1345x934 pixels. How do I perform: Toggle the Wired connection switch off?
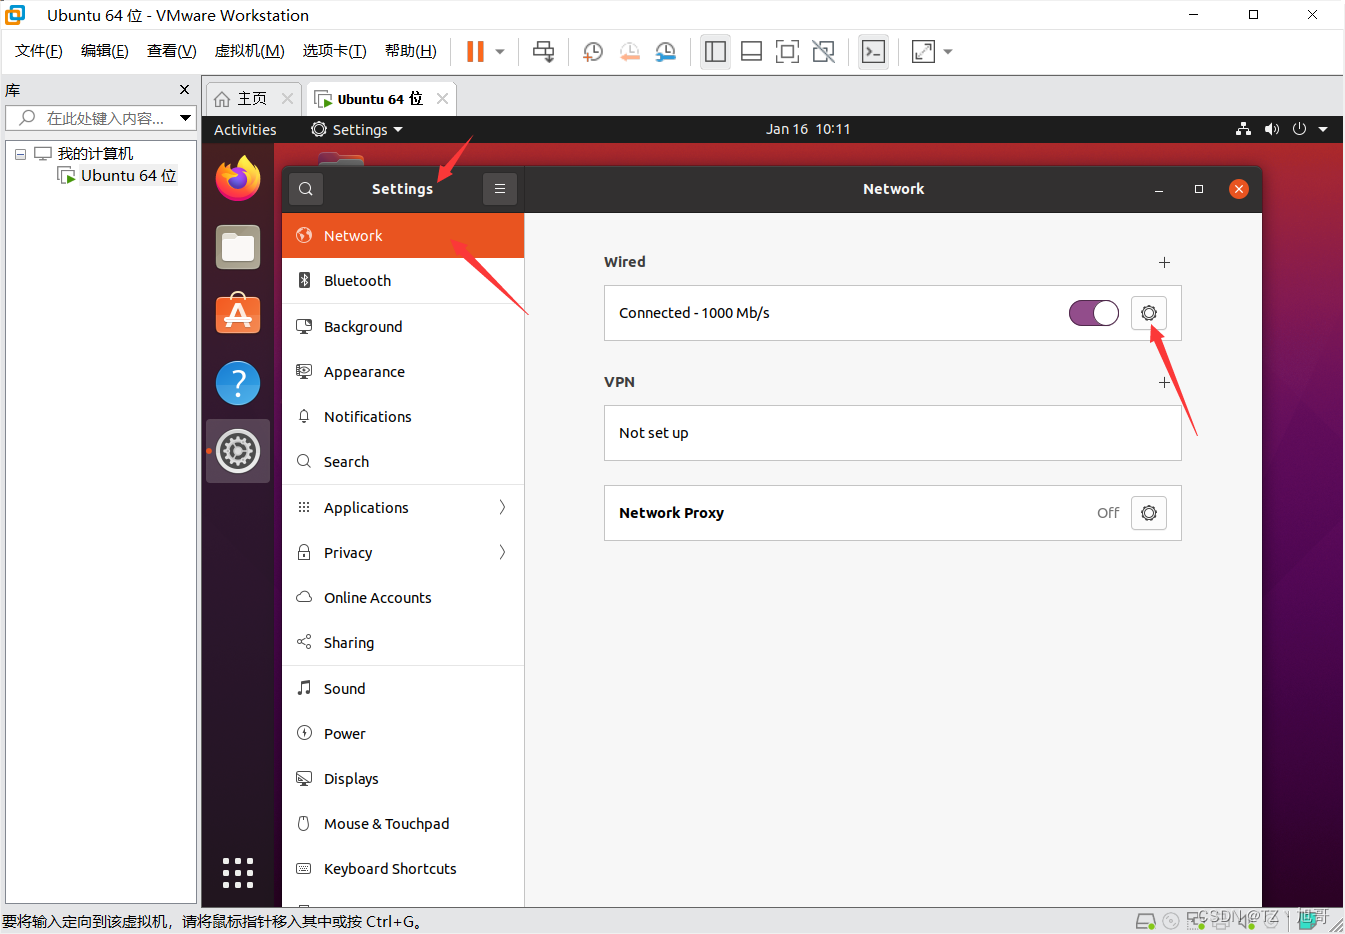point(1094,313)
